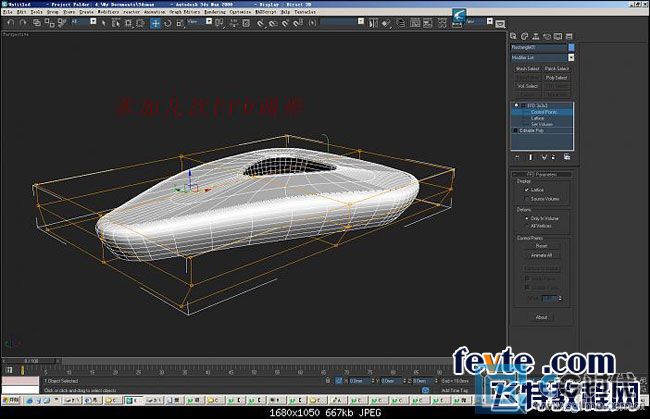This screenshot has height=419, width=650.
Task: Toggle the Lattice display checkbox
Action: click(527, 190)
